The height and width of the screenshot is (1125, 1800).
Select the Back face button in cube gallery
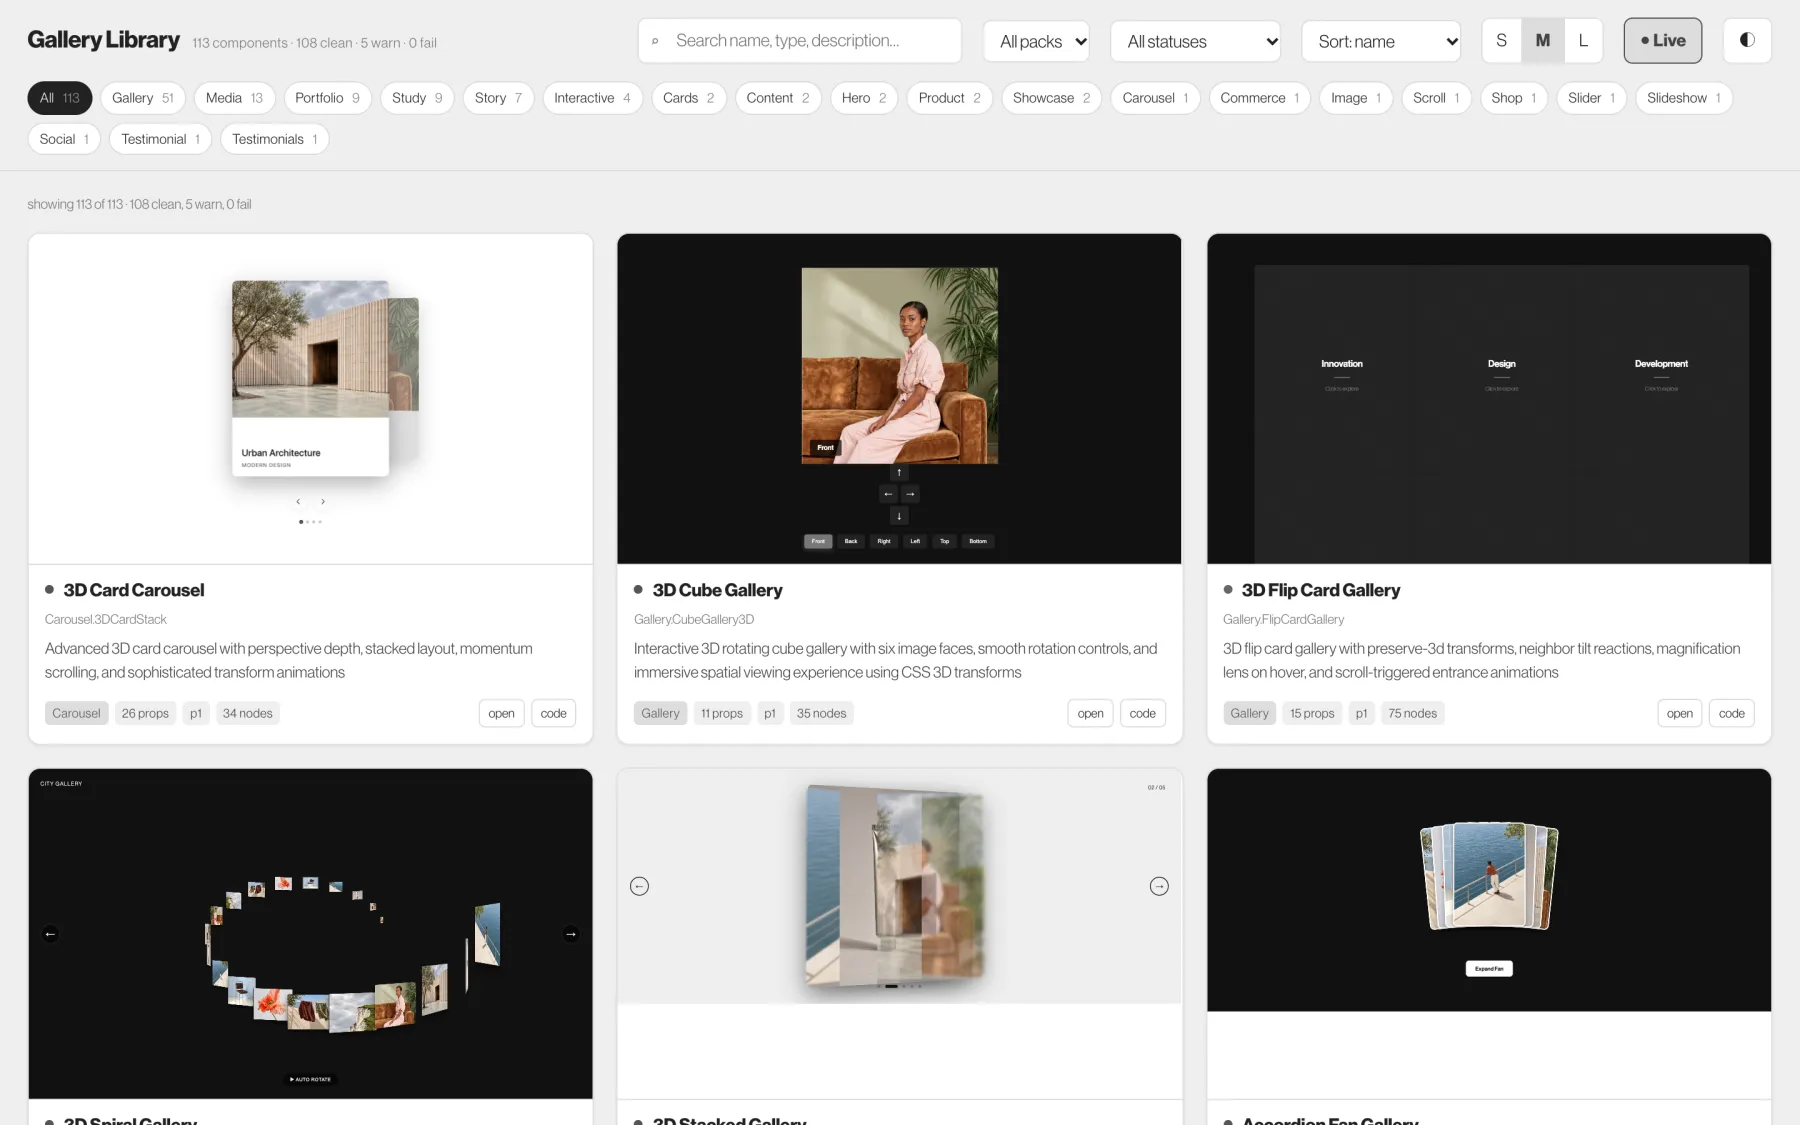pos(851,541)
